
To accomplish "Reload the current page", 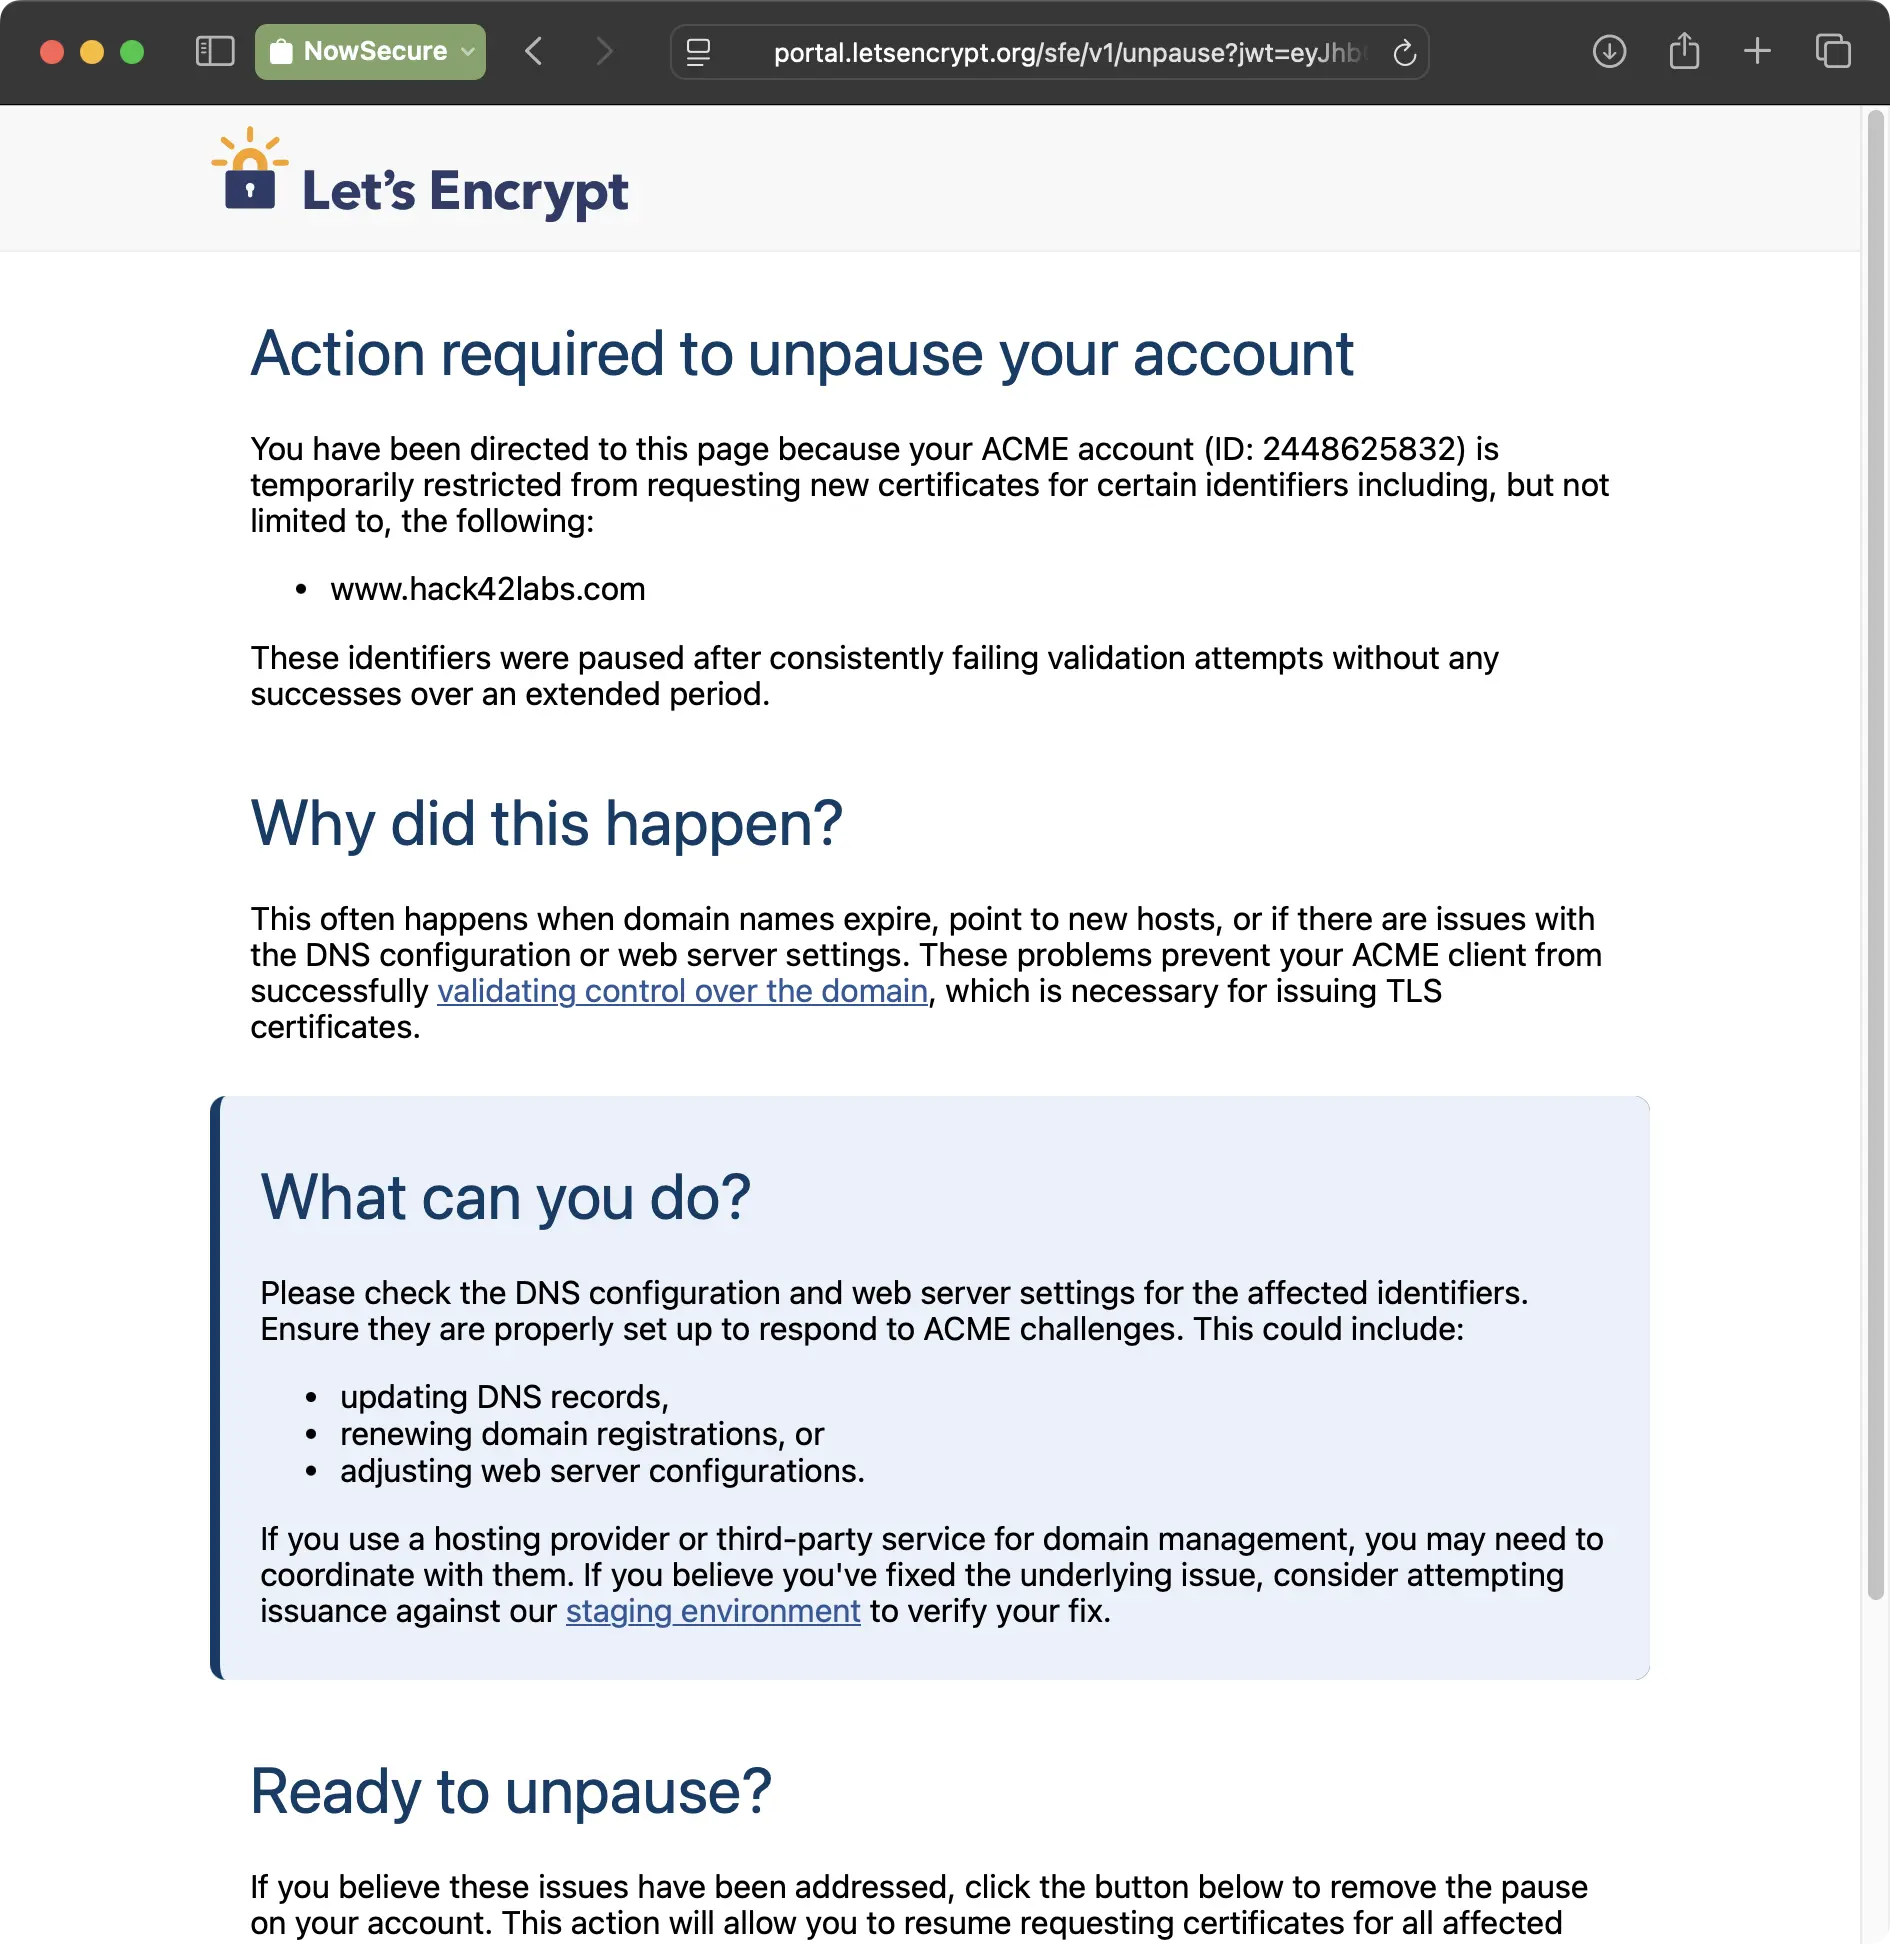I will [x=1404, y=52].
